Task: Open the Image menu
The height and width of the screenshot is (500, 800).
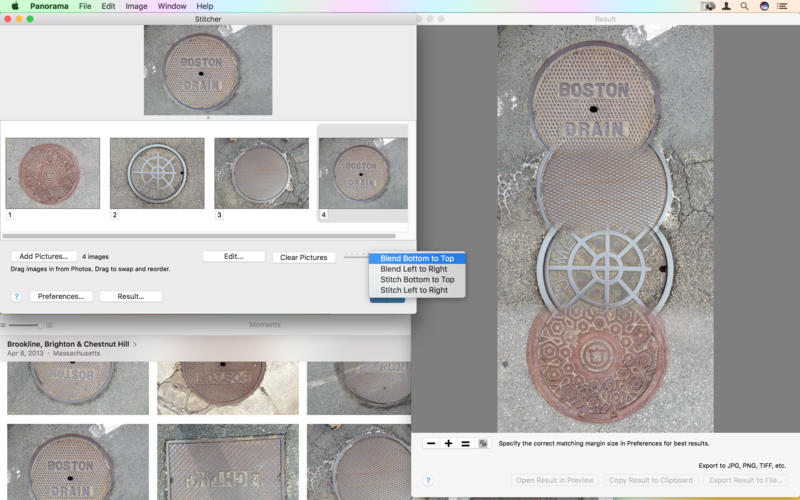Action: coord(136,6)
